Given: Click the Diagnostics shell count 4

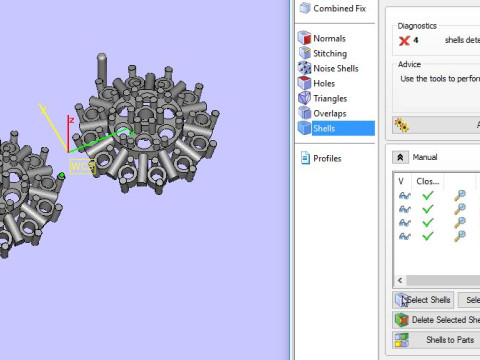Looking at the screenshot, I should tap(416, 40).
